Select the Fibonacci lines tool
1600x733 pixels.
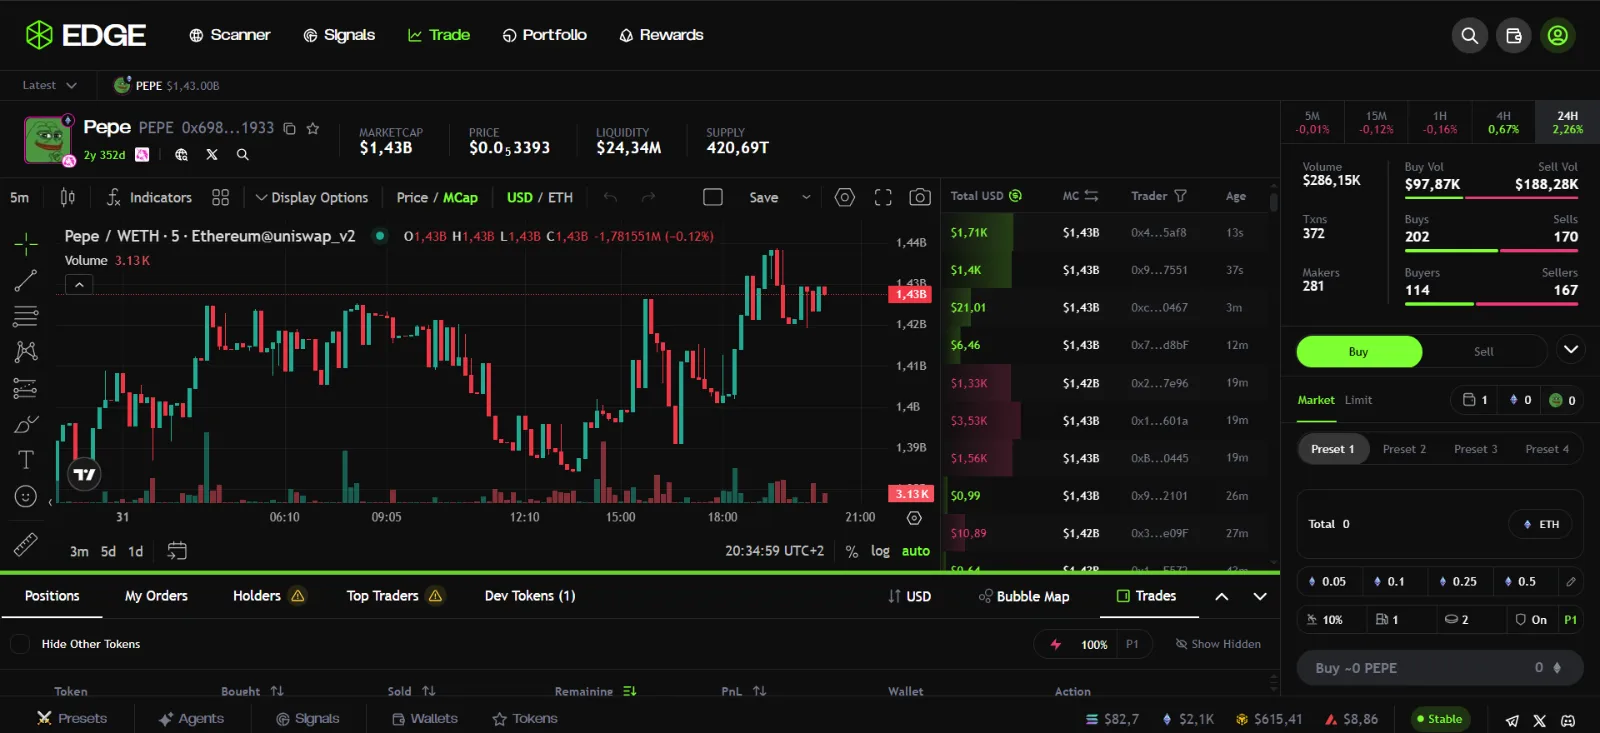click(26, 316)
